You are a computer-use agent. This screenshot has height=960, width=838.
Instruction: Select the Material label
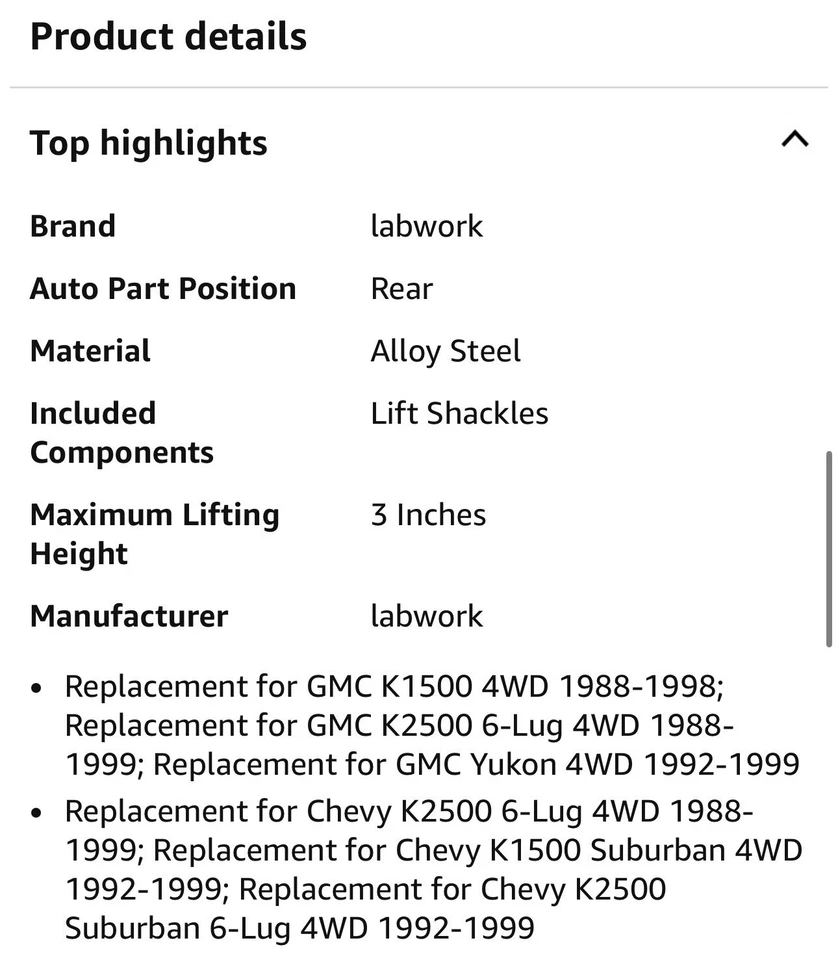tap(90, 351)
